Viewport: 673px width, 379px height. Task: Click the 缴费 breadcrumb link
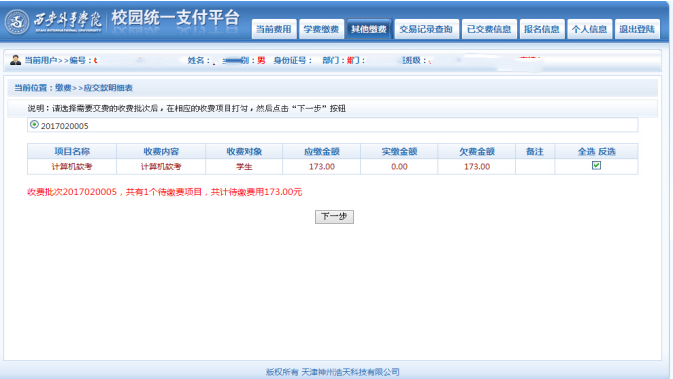click(x=63, y=88)
